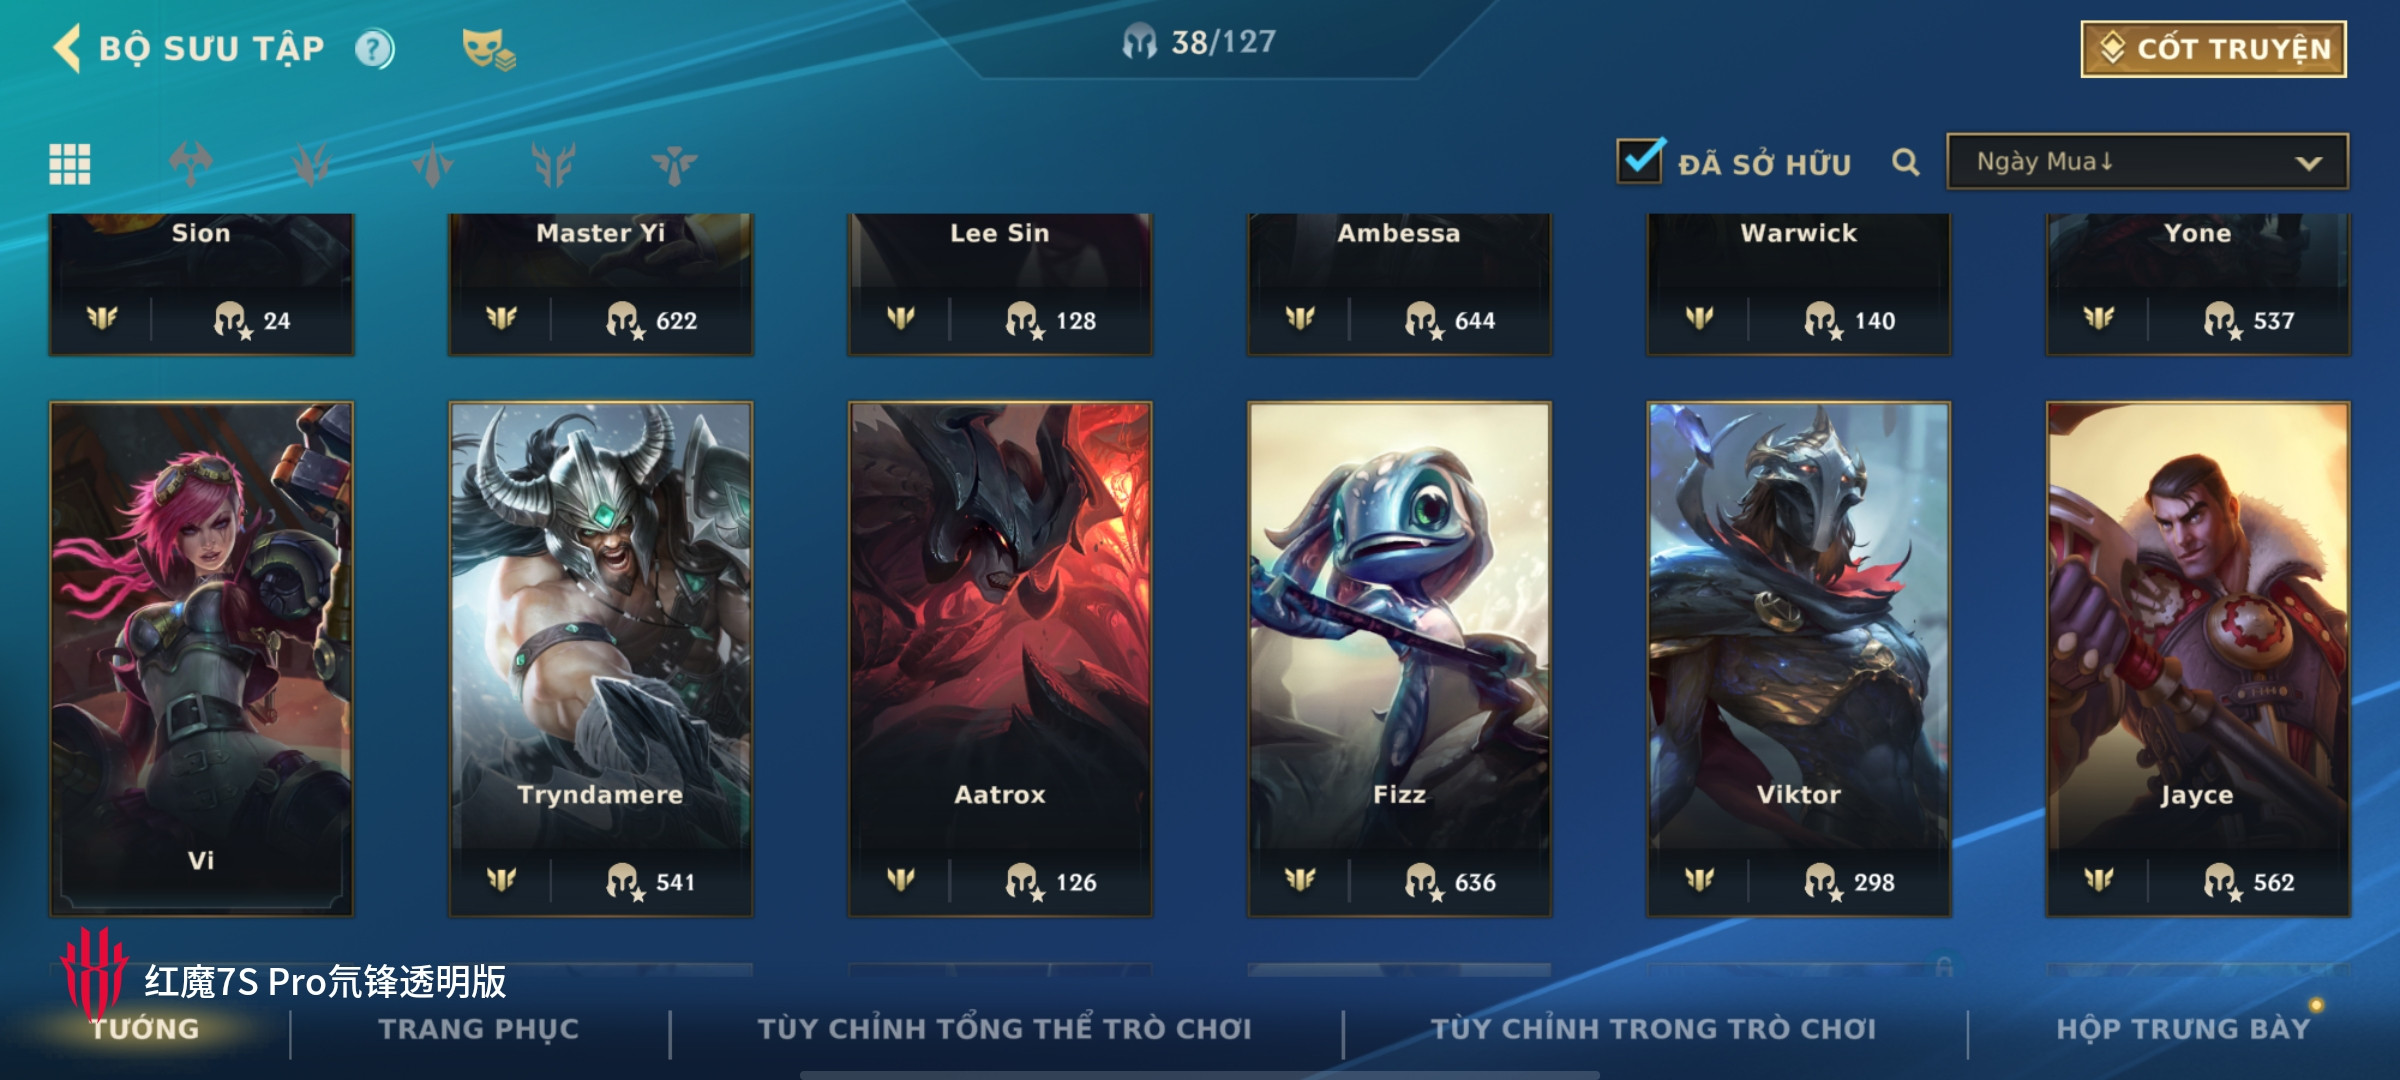
Task: Select the Fizz champion card
Action: (x=1399, y=659)
